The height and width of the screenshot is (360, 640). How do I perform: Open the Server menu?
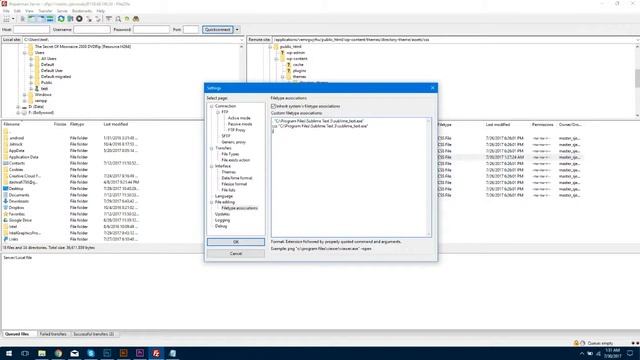click(x=62, y=11)
